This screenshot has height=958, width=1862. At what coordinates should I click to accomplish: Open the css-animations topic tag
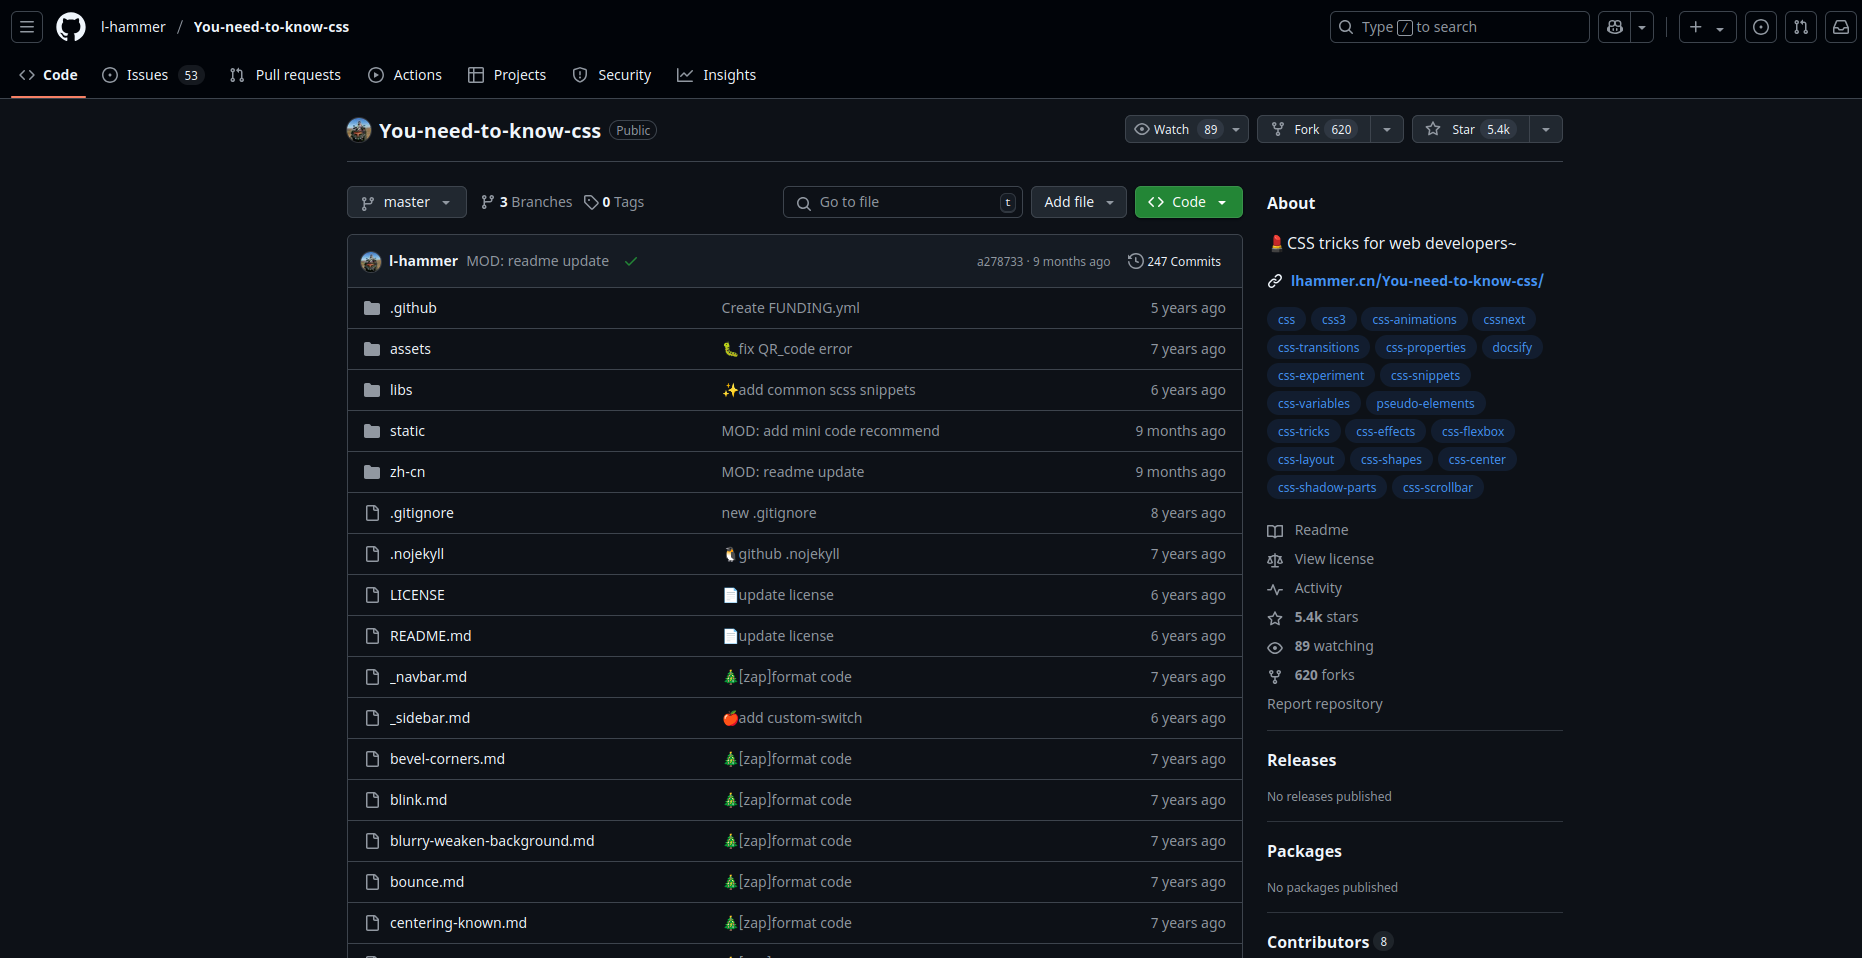[x=1414, y=320]
